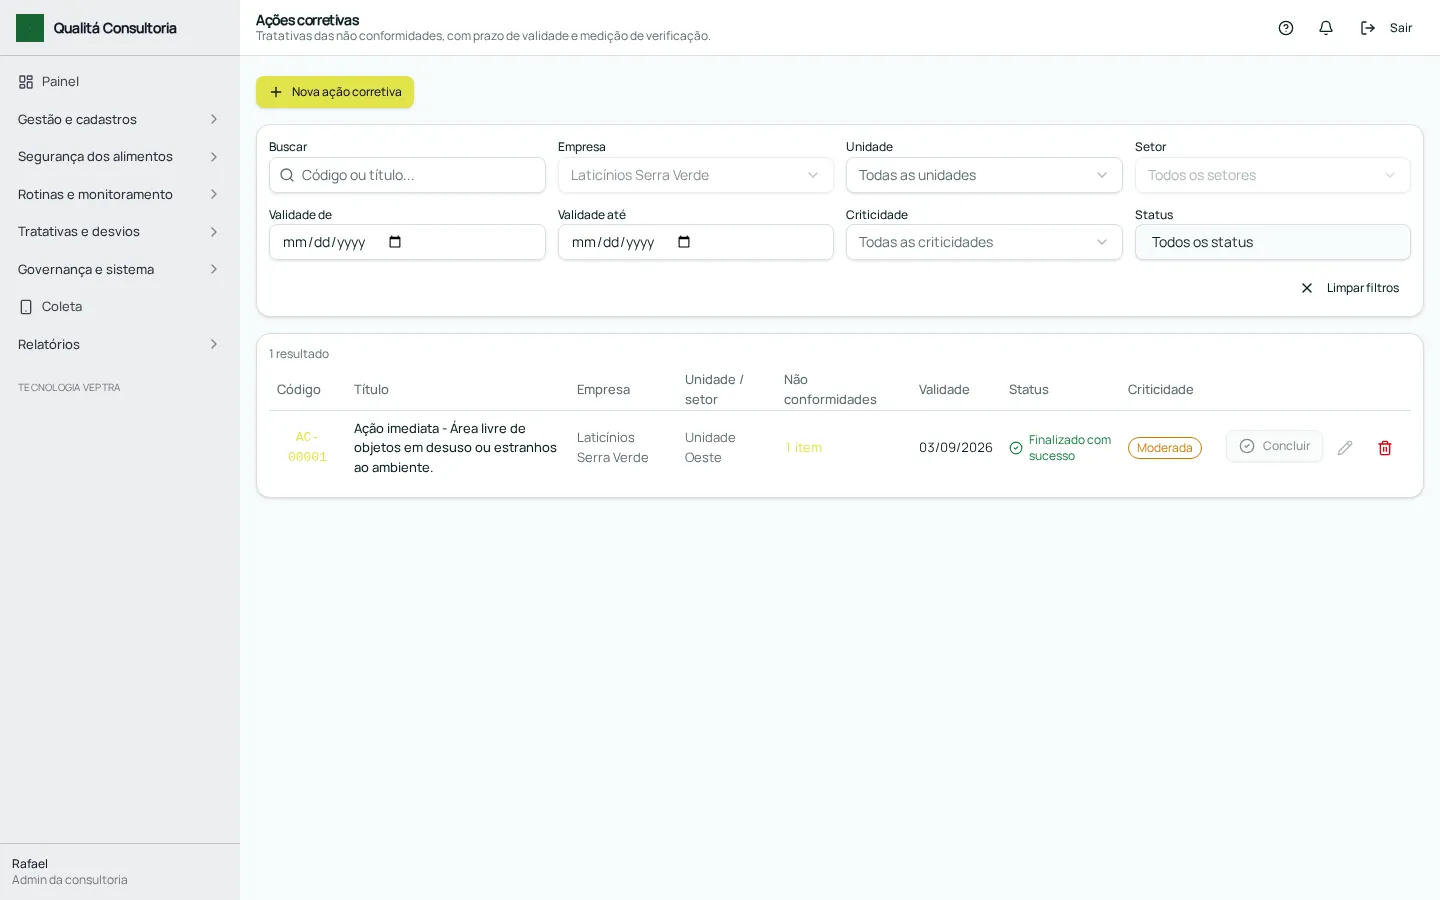The height and width of the screenshot is (900, 1440).
Task: Open the calendar picker in Validade de
Action: pyautogui.click(x=395, y=242)
